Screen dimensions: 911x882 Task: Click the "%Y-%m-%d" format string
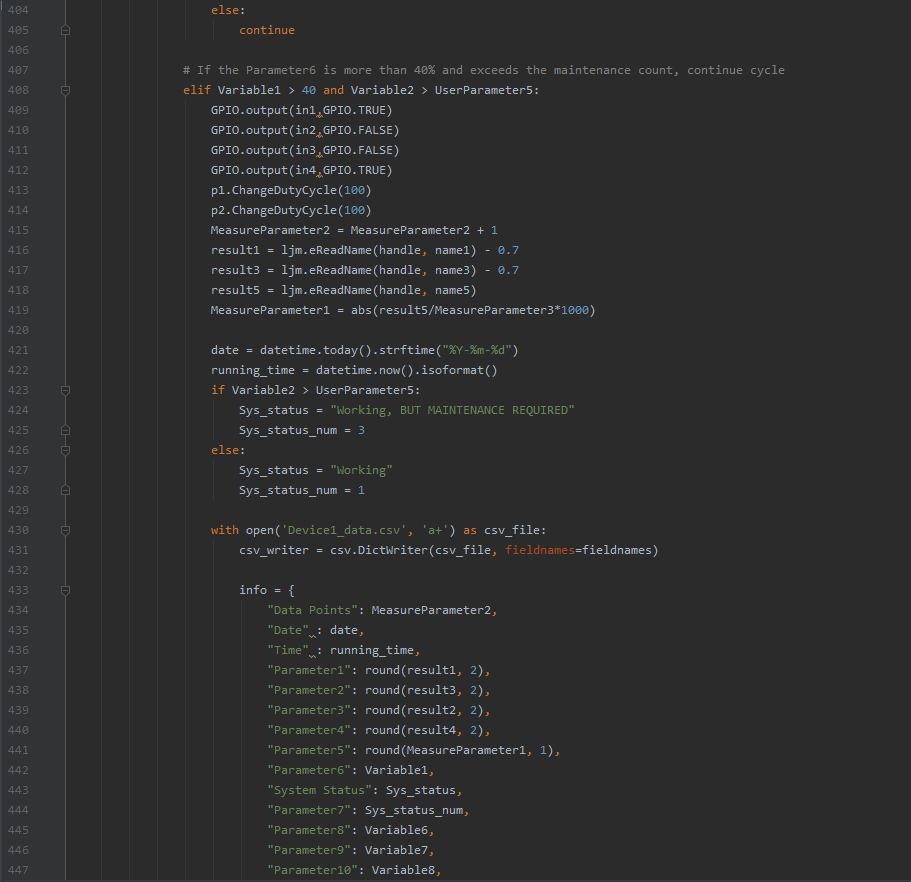pyautogui.click(x=476, y=350)
